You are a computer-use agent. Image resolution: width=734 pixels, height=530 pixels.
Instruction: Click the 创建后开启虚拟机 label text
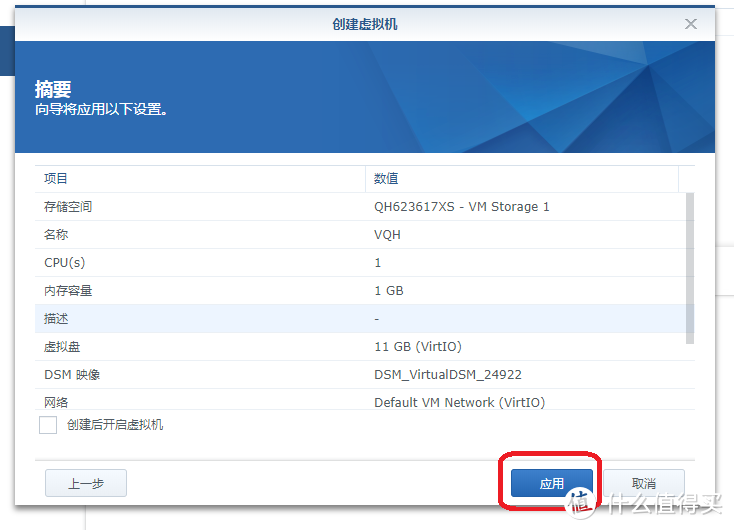115,425
